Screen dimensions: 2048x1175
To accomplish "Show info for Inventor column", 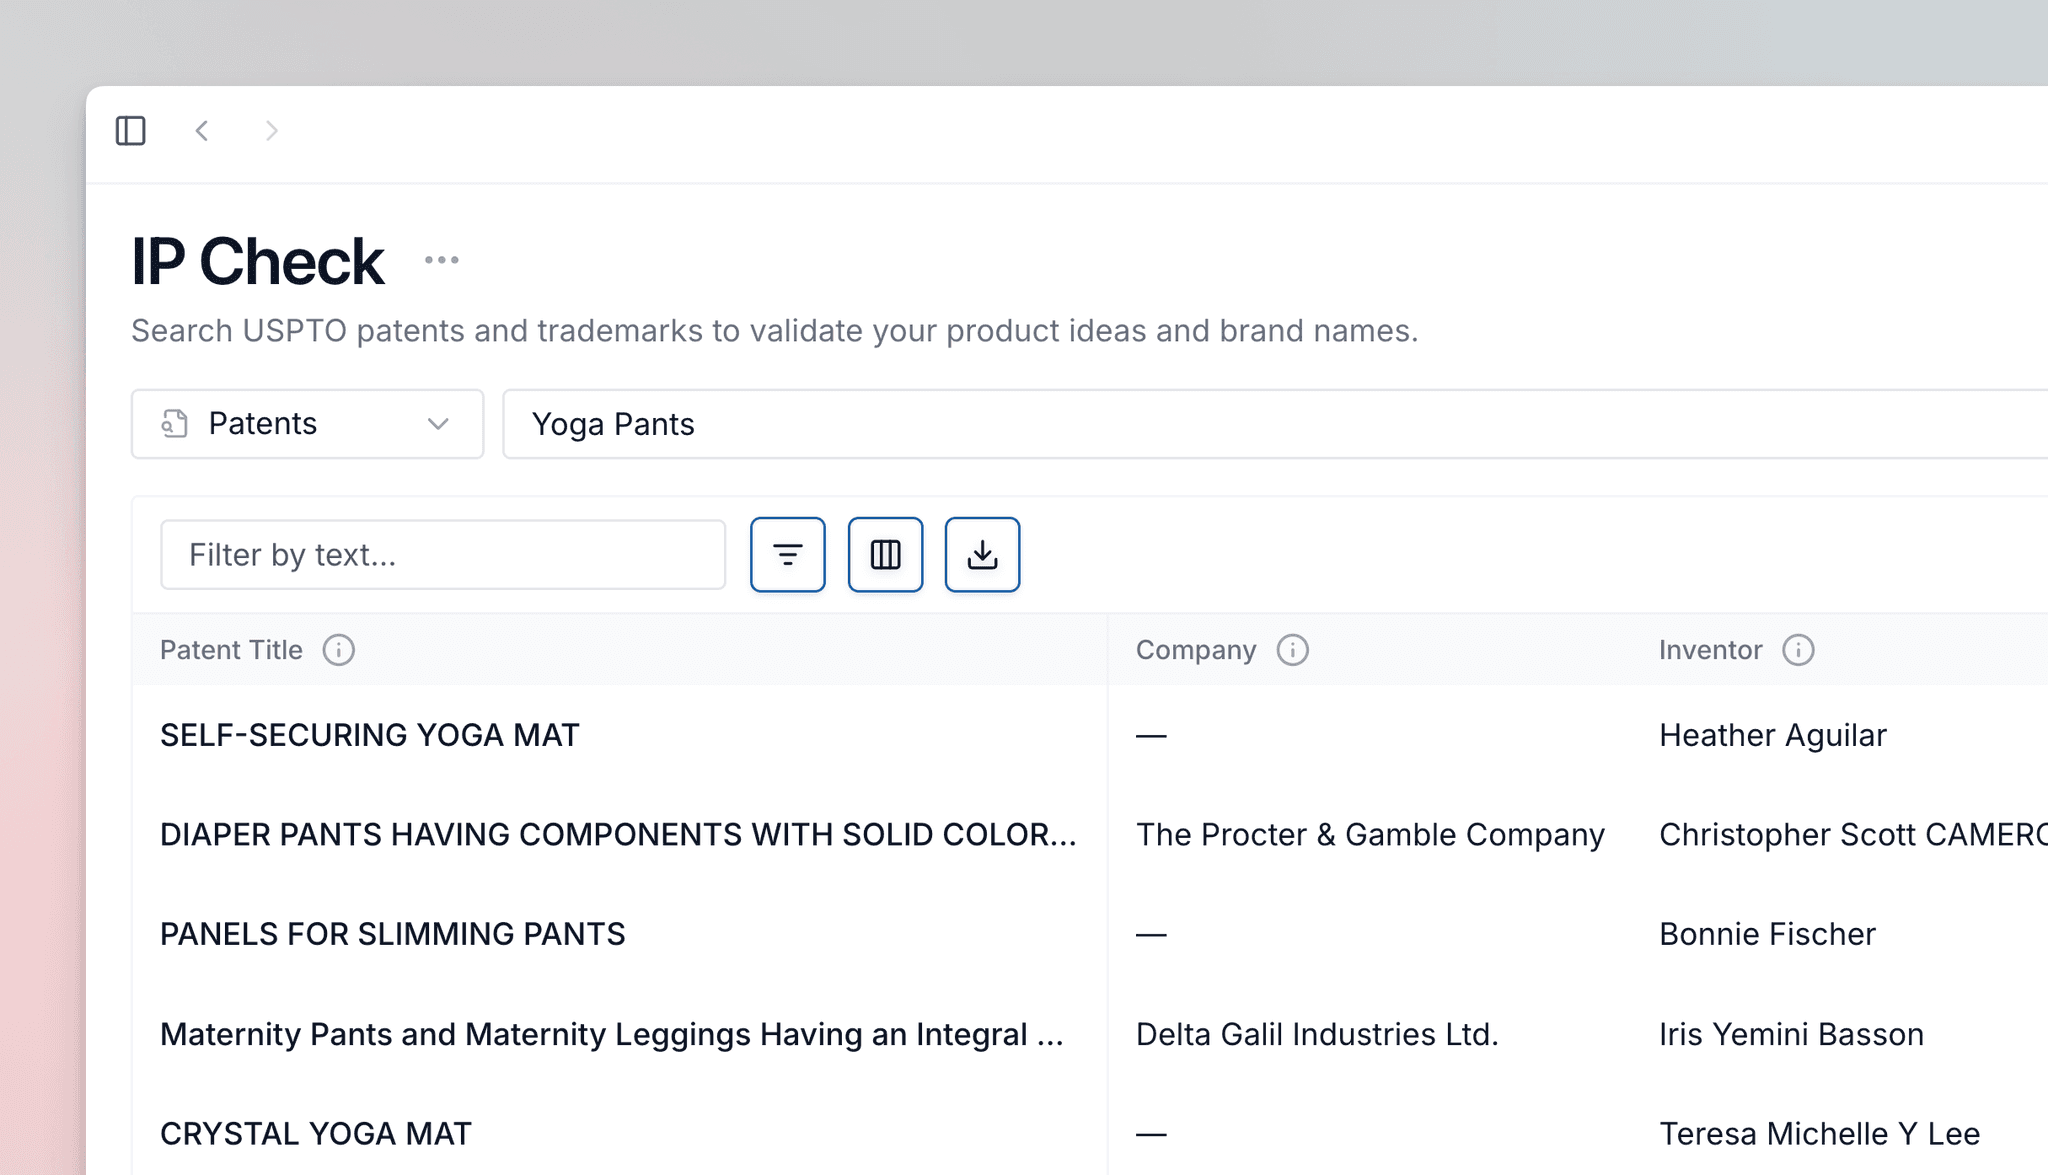I will pyautogui.click(x=1798, y=650).
